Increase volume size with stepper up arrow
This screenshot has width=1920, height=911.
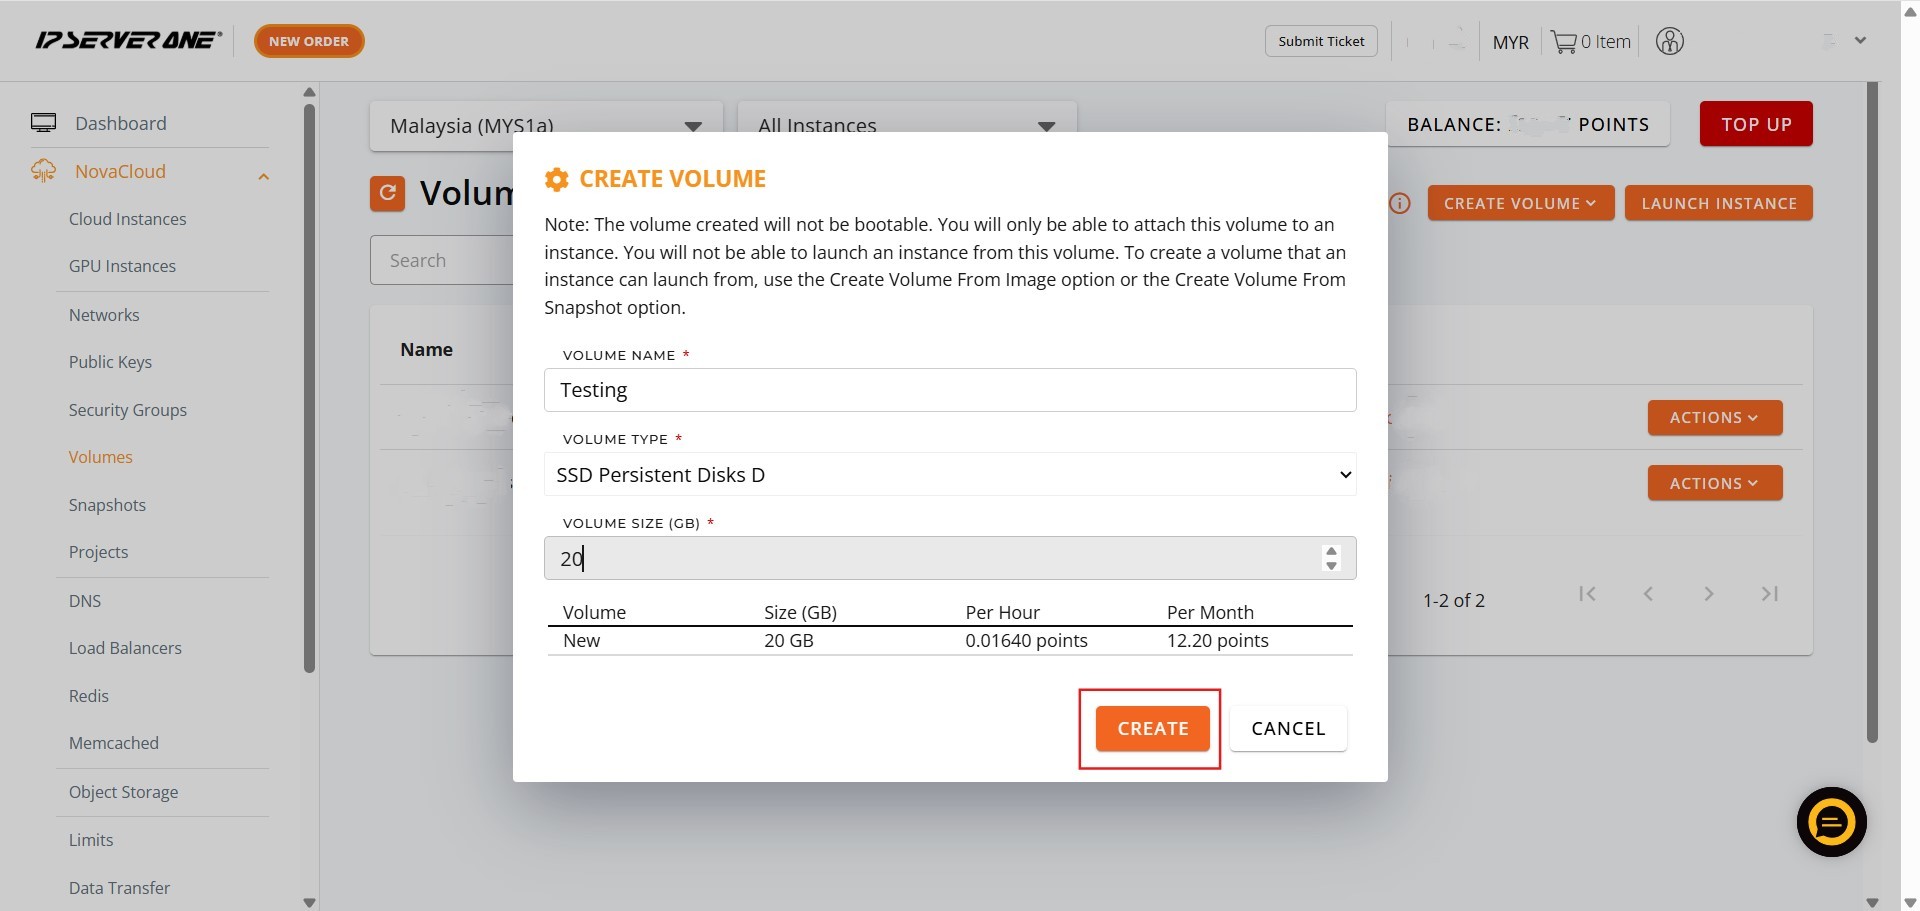point(1331,551)
